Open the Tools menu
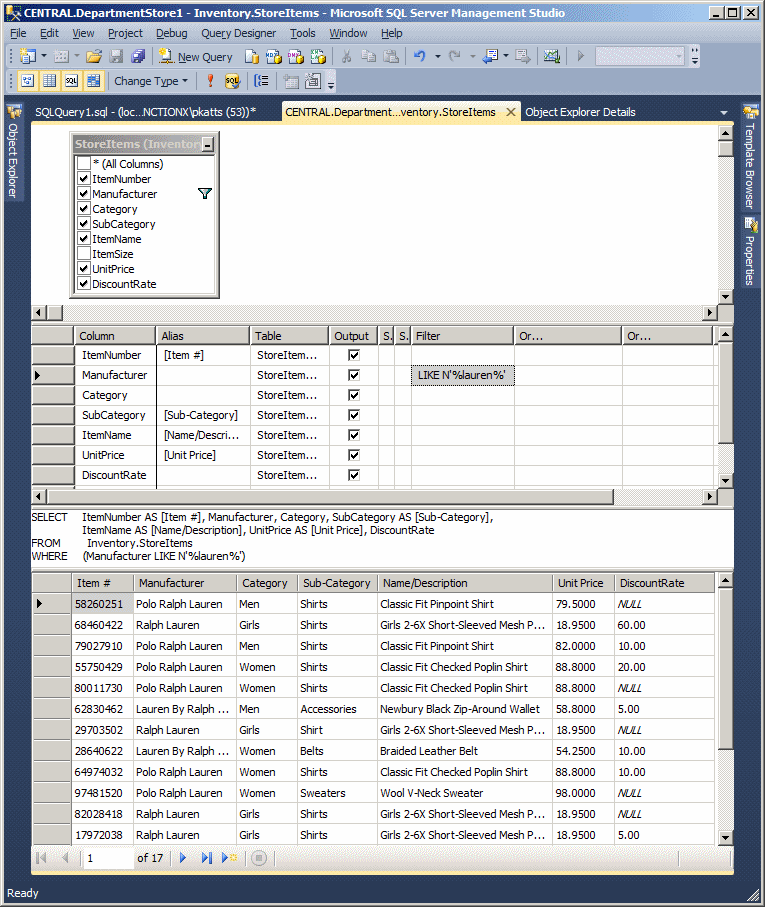The height and width of the screenshot is (907, 765). pos(302,34)
